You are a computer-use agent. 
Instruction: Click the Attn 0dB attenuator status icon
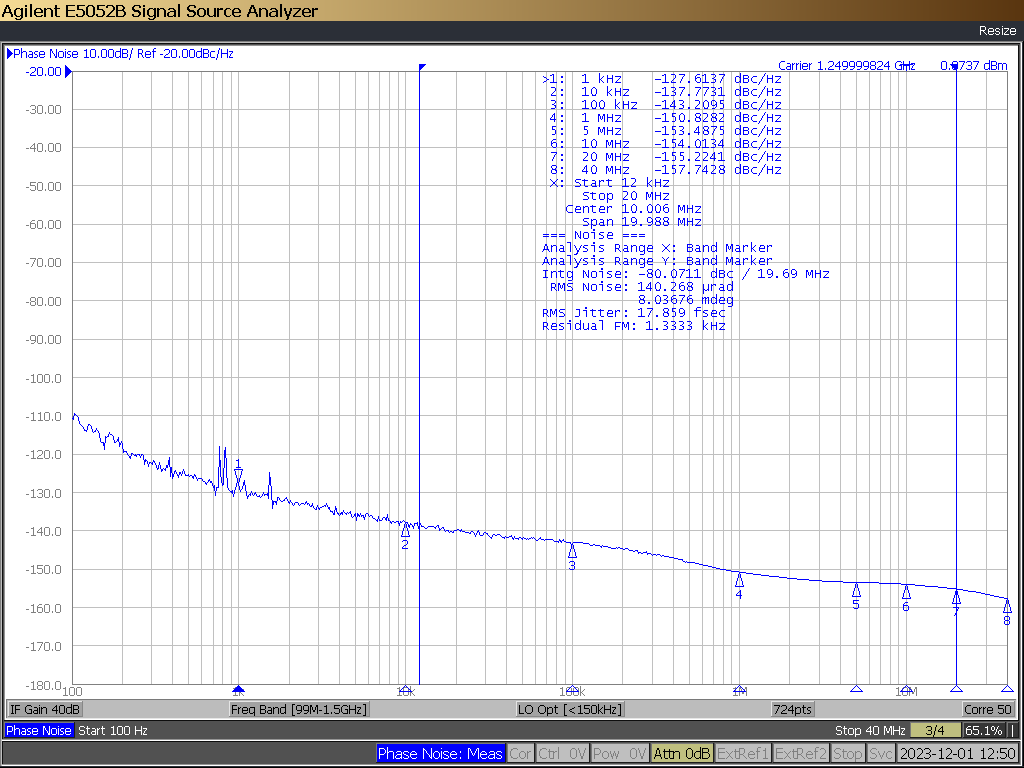[681, 754]
